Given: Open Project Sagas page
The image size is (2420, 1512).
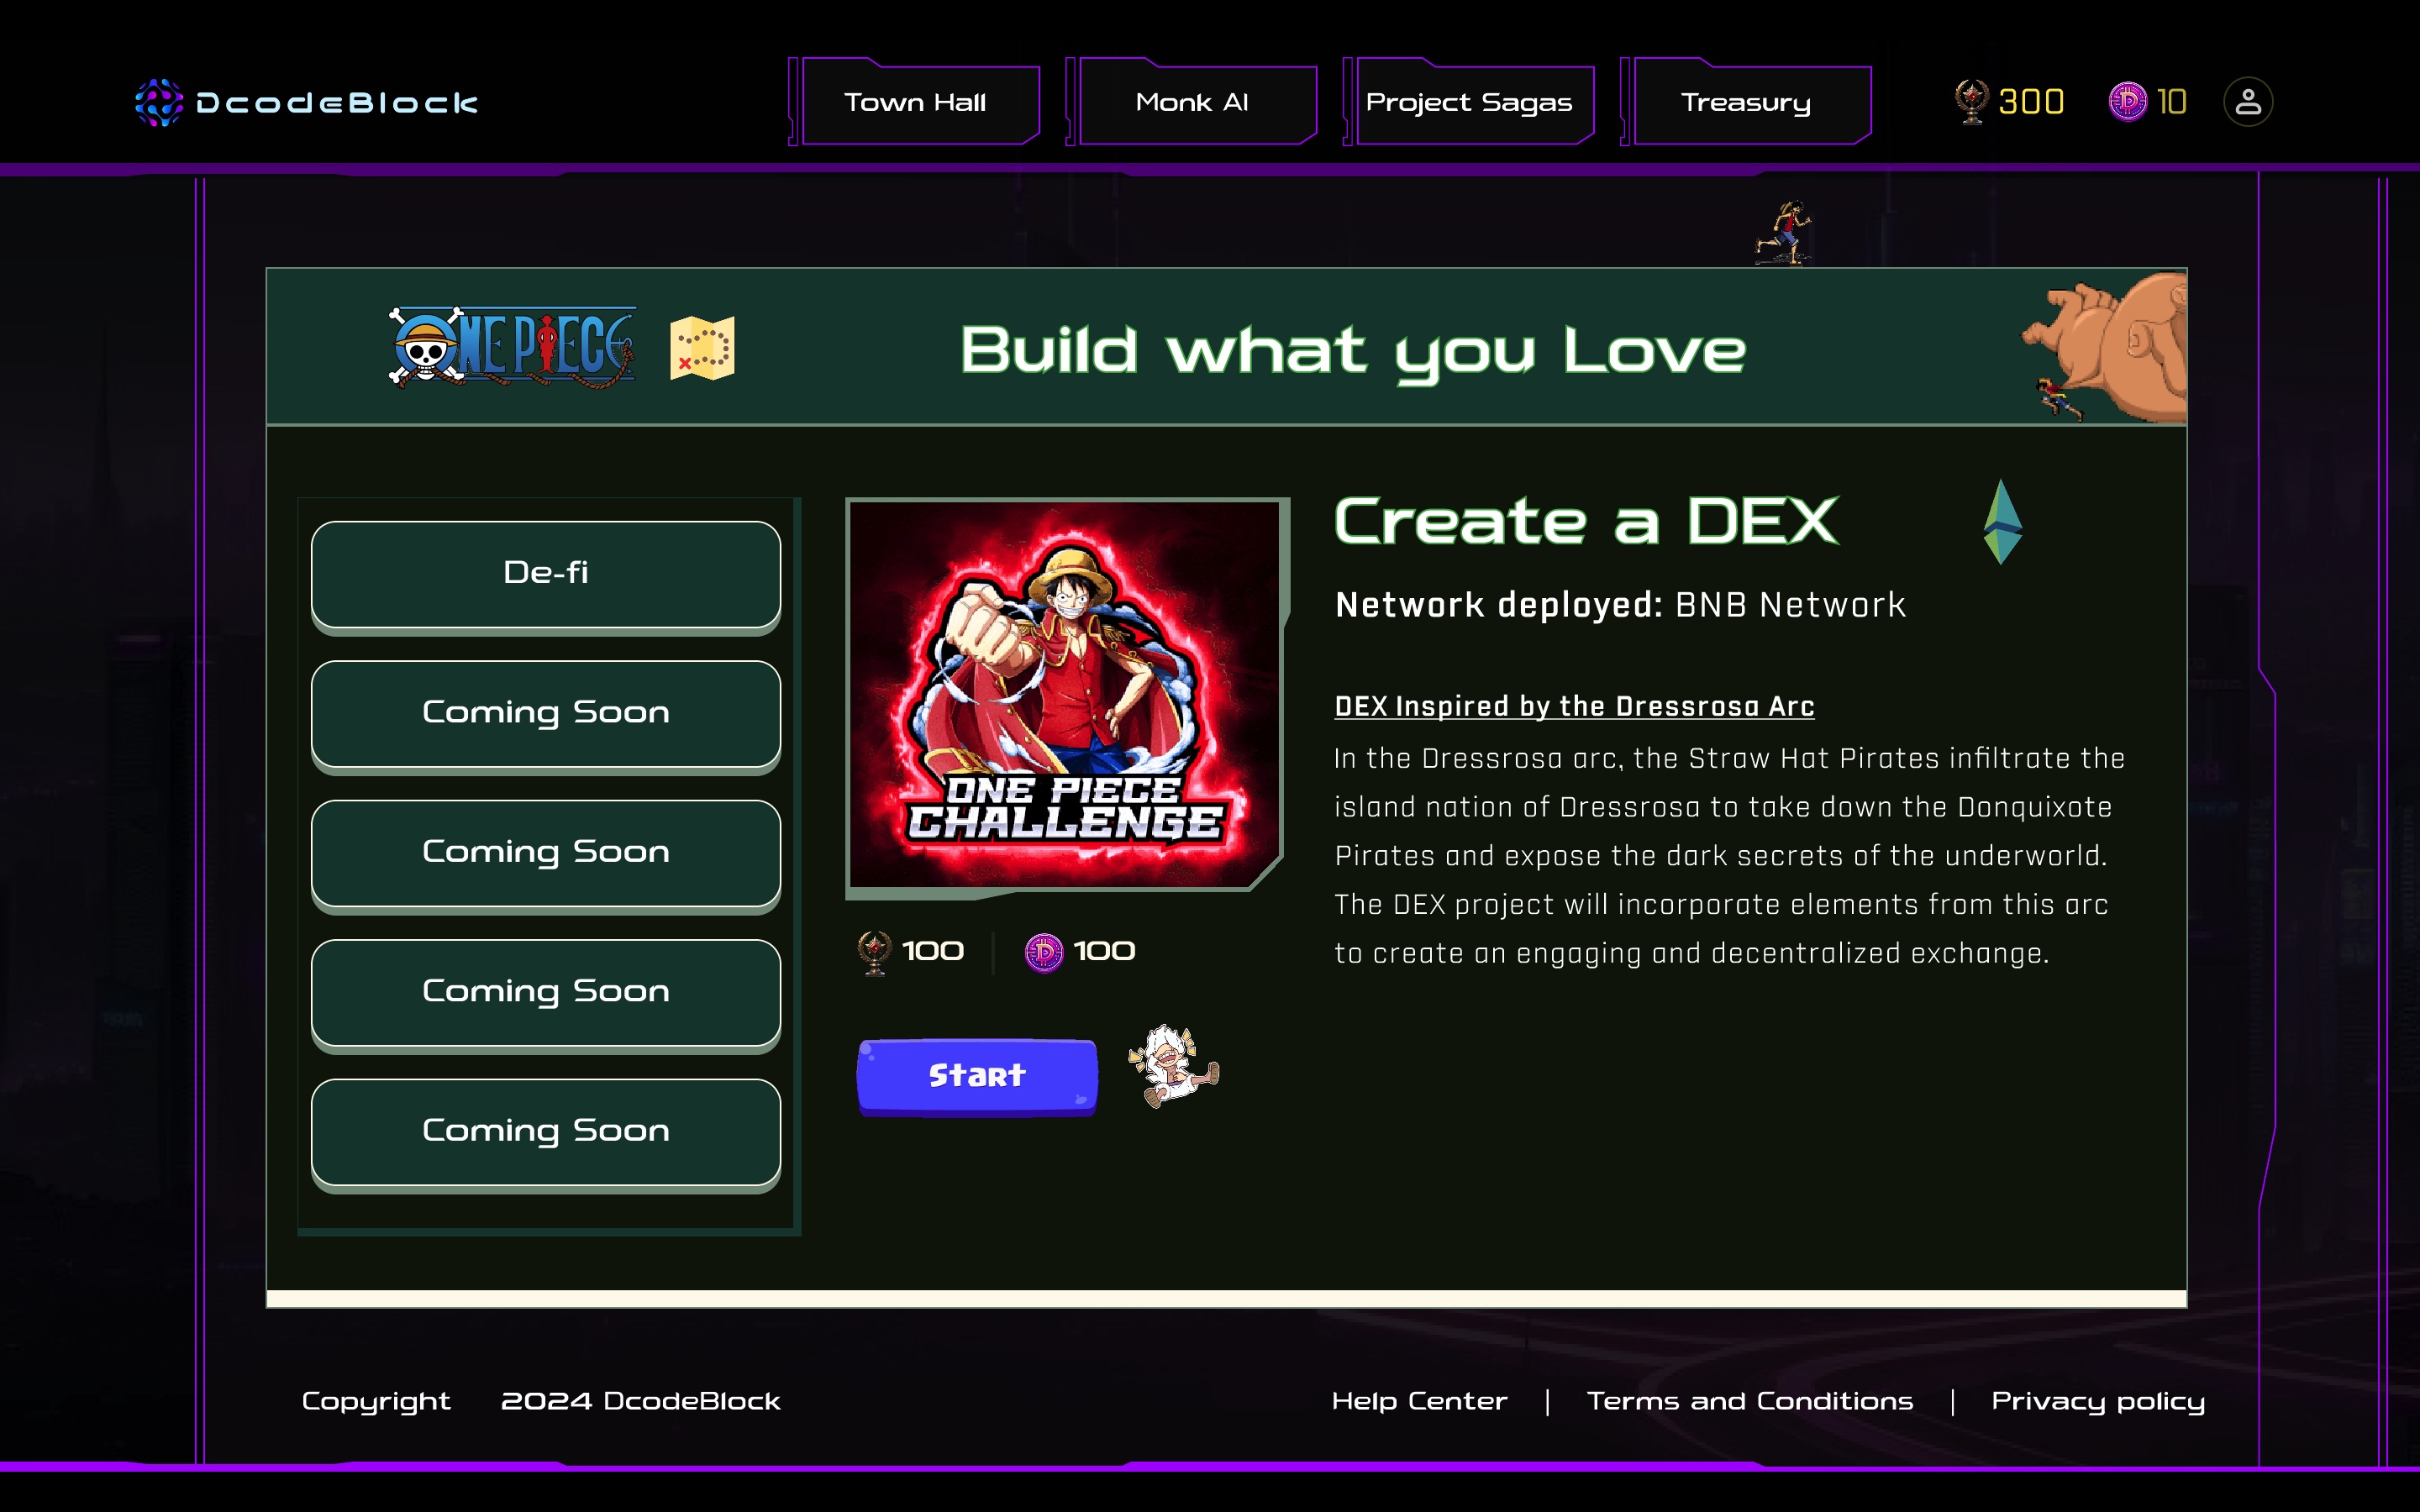Looking at the screenshot, I should coord(1469,103).
